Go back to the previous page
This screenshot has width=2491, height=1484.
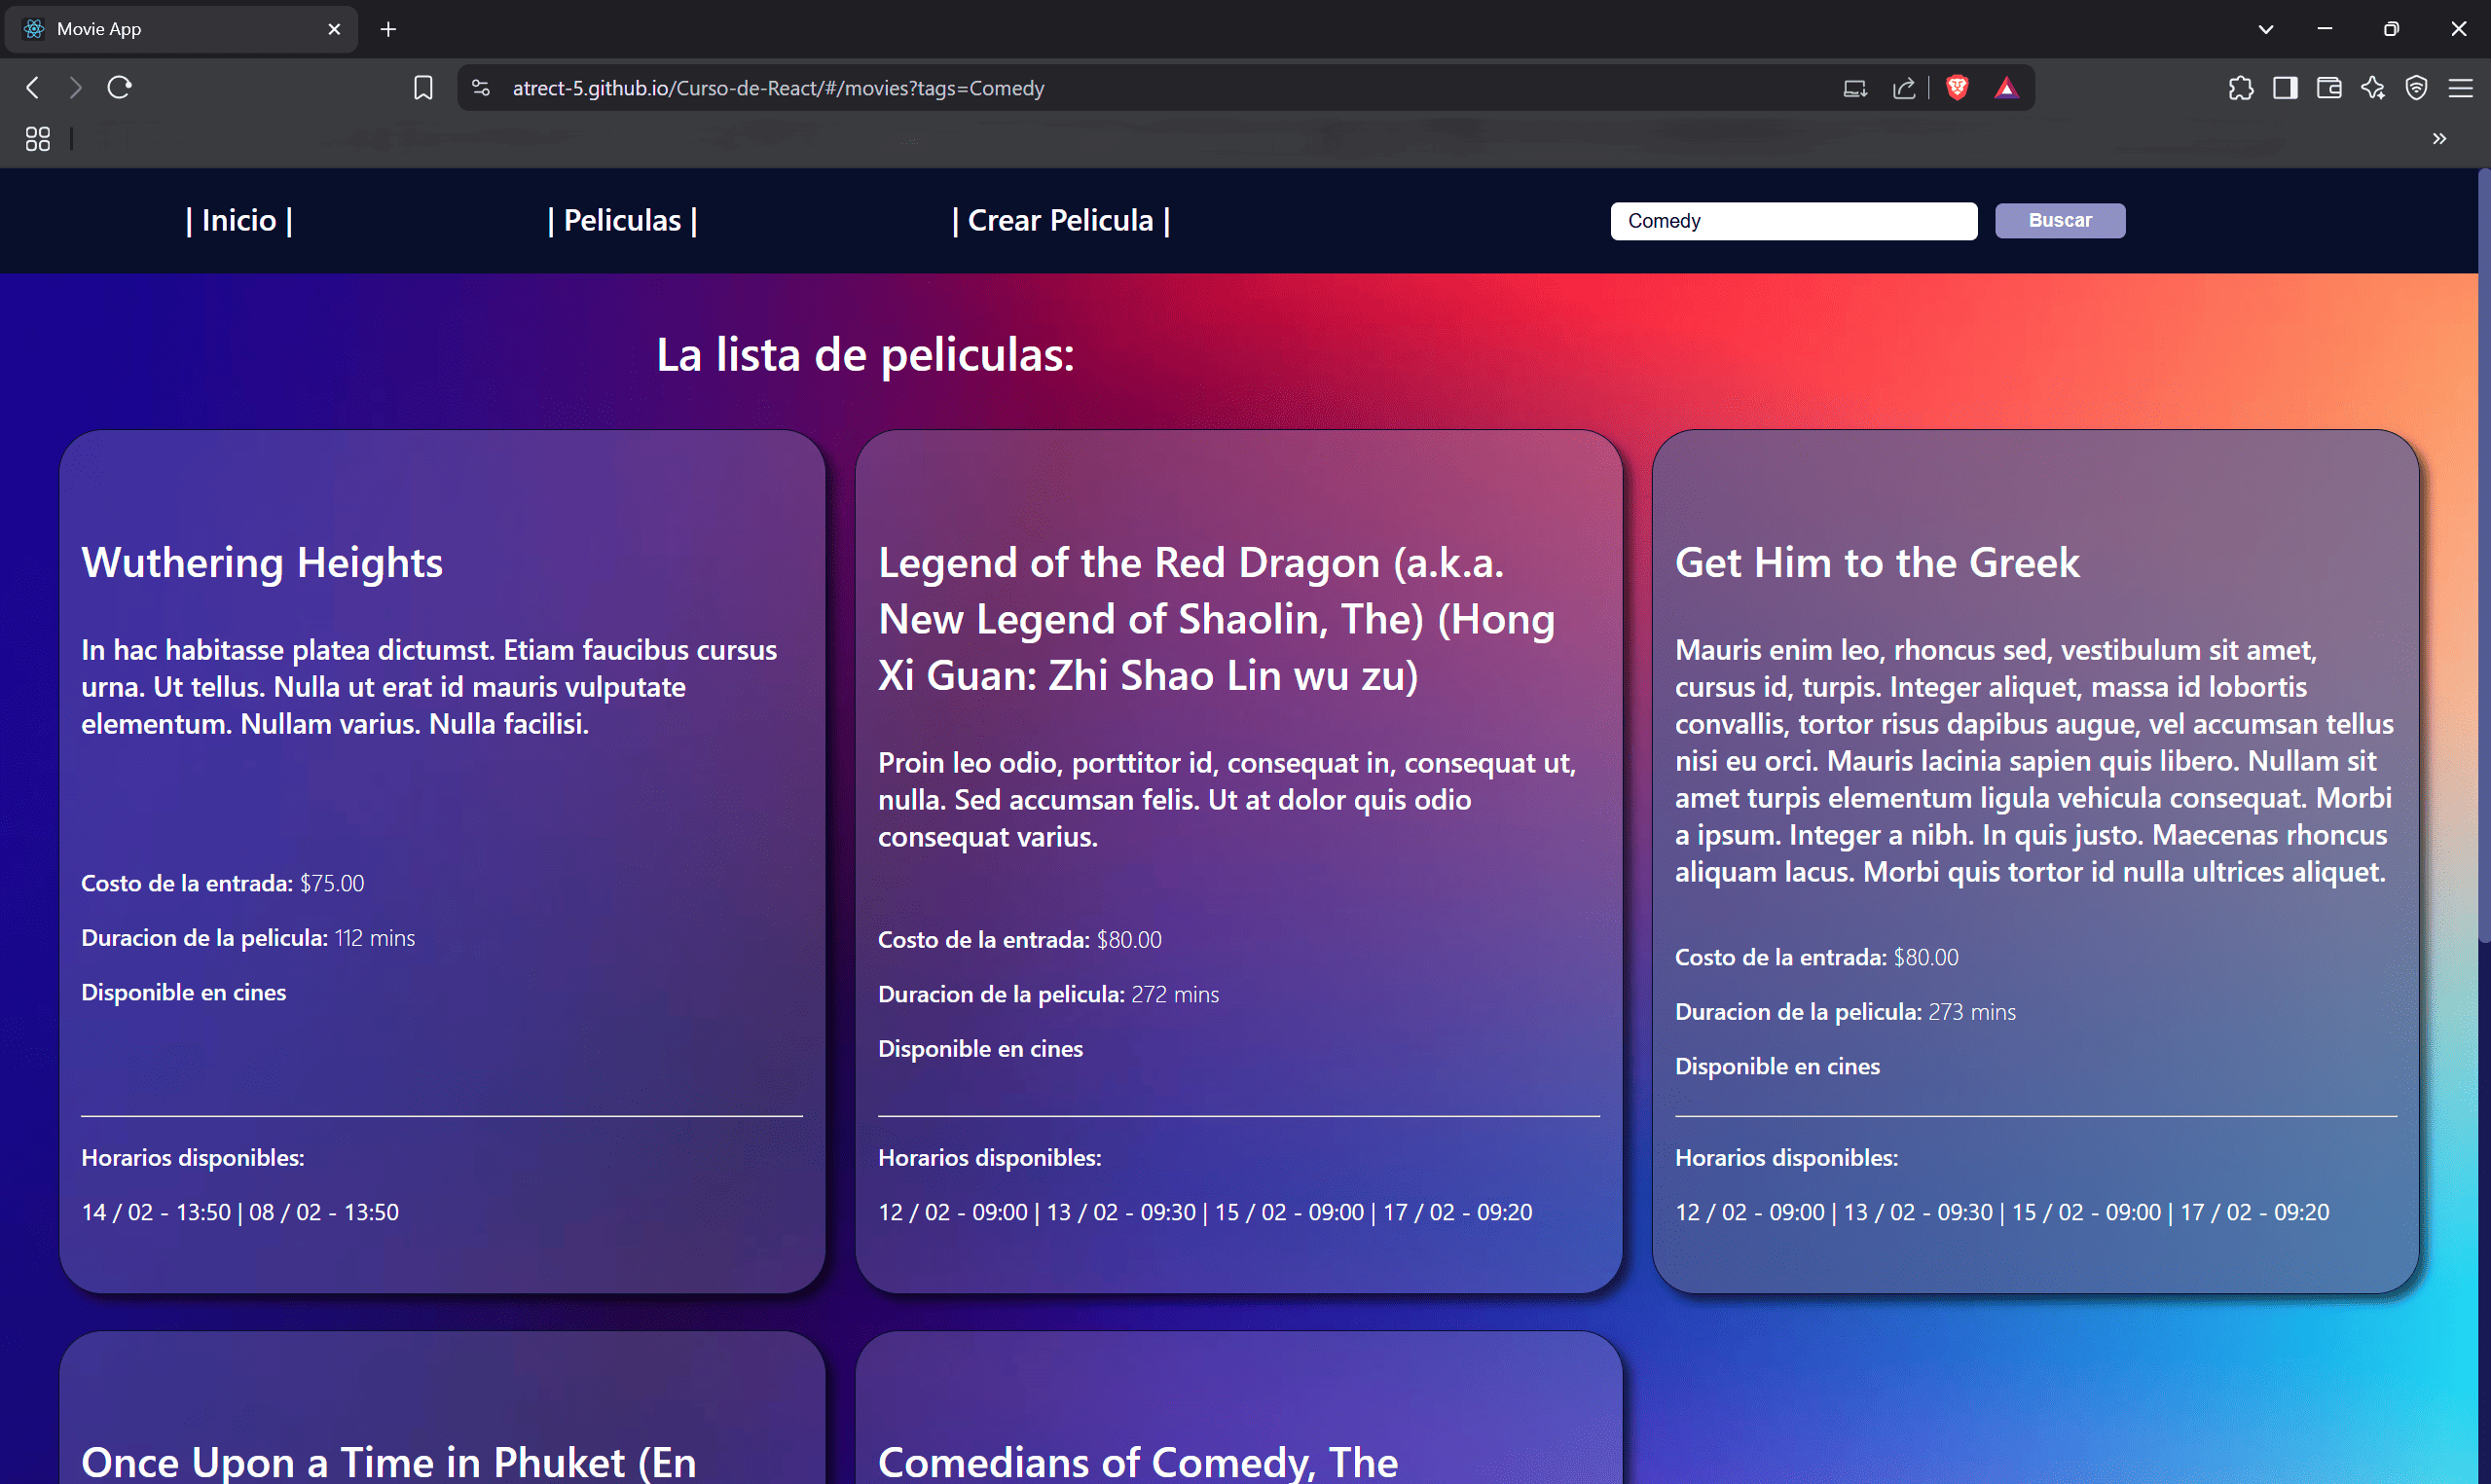pyautogui.click(x=32, y=88)
